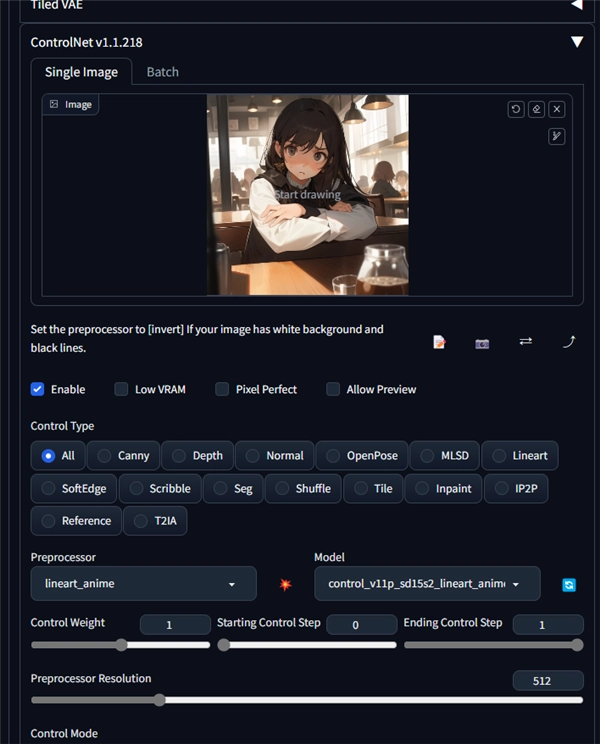
Task: Expand the Tiled VAE section arrow
Action: click(x=577, y=5)
